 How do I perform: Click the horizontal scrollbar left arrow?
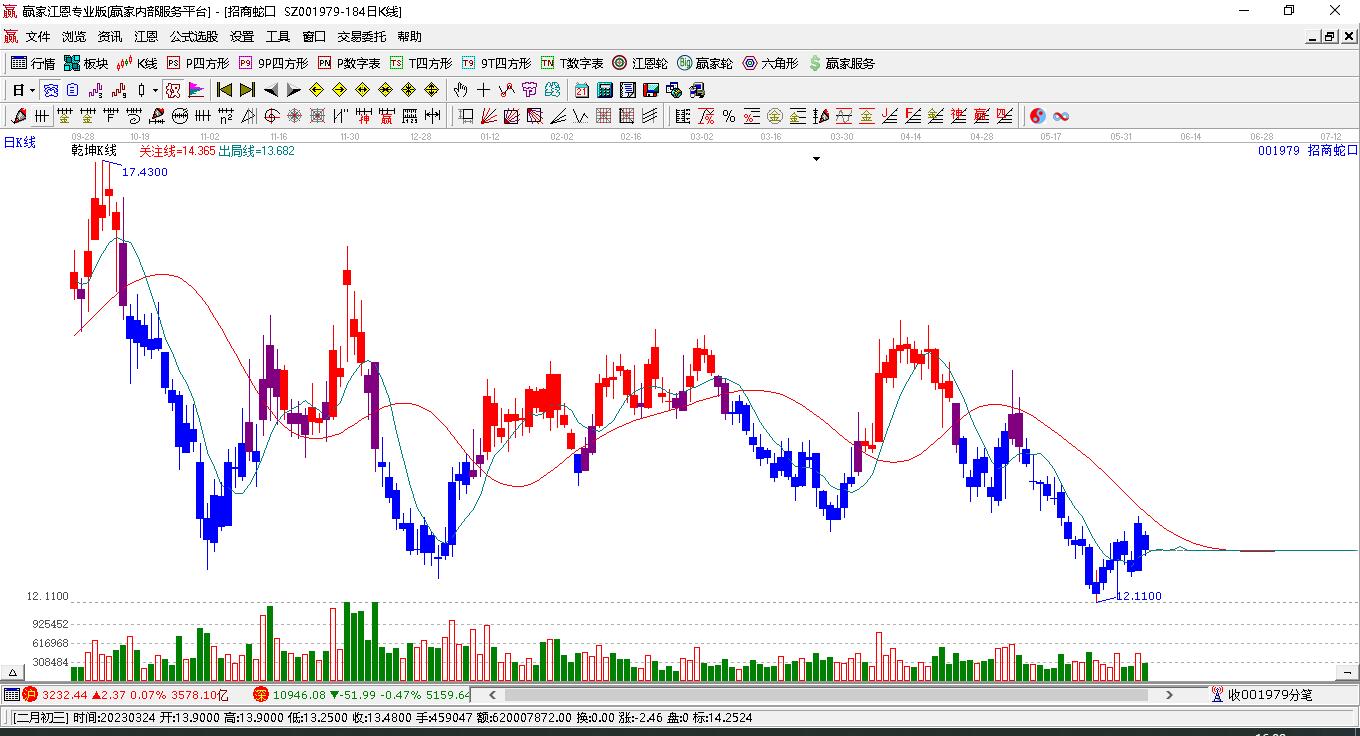click(x=492, y=694)
